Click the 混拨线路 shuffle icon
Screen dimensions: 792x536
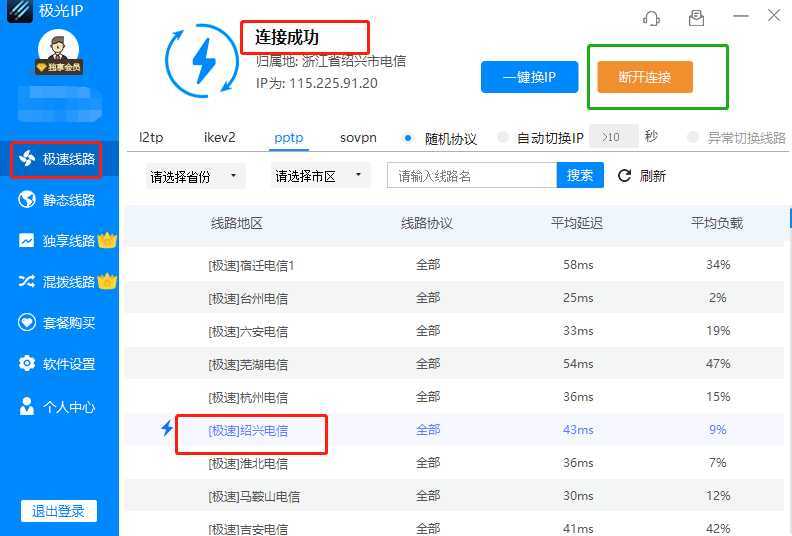27,281
